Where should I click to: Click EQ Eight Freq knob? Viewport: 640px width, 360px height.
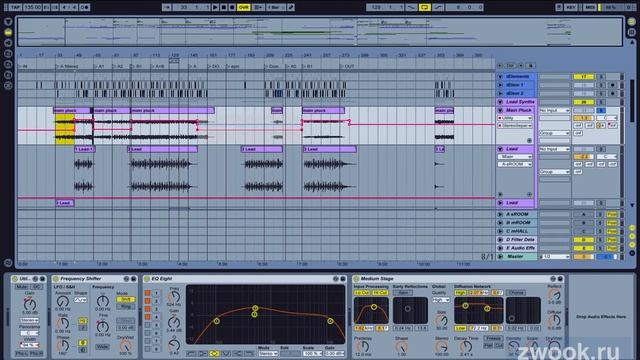(174, 297)
